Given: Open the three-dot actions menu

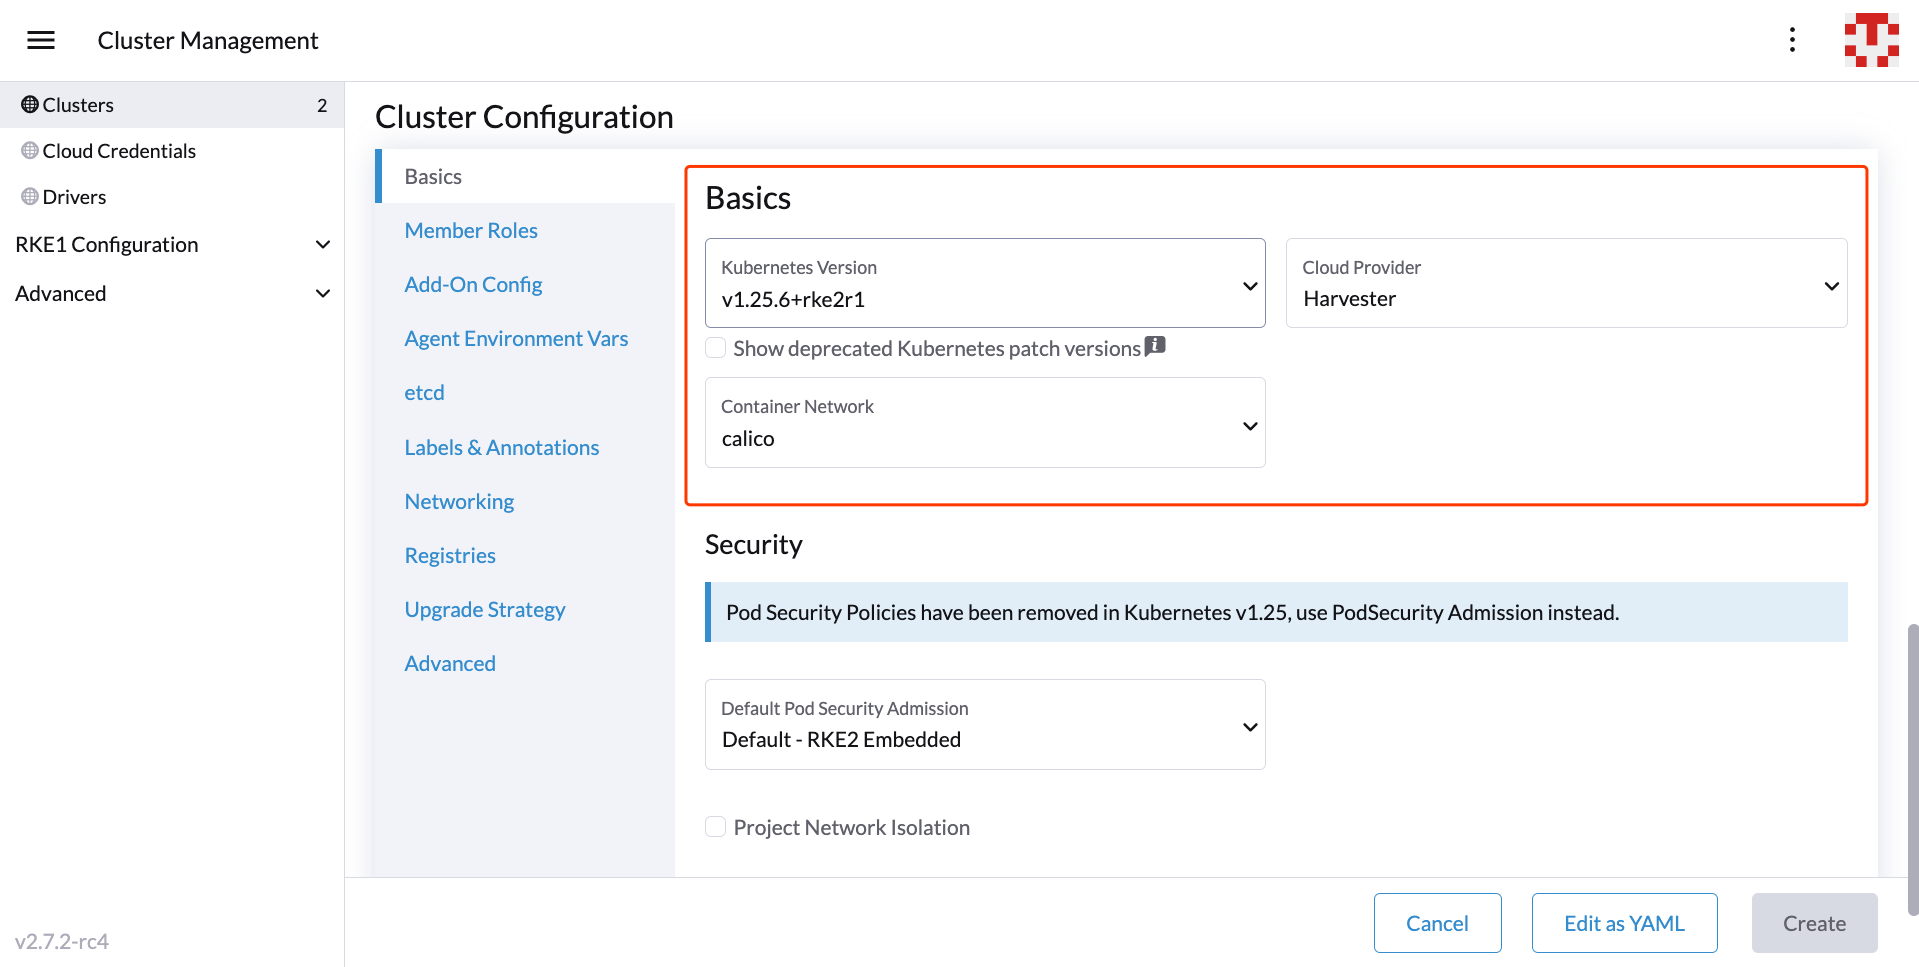Looking at the screenshot, I should (1792, 40).
